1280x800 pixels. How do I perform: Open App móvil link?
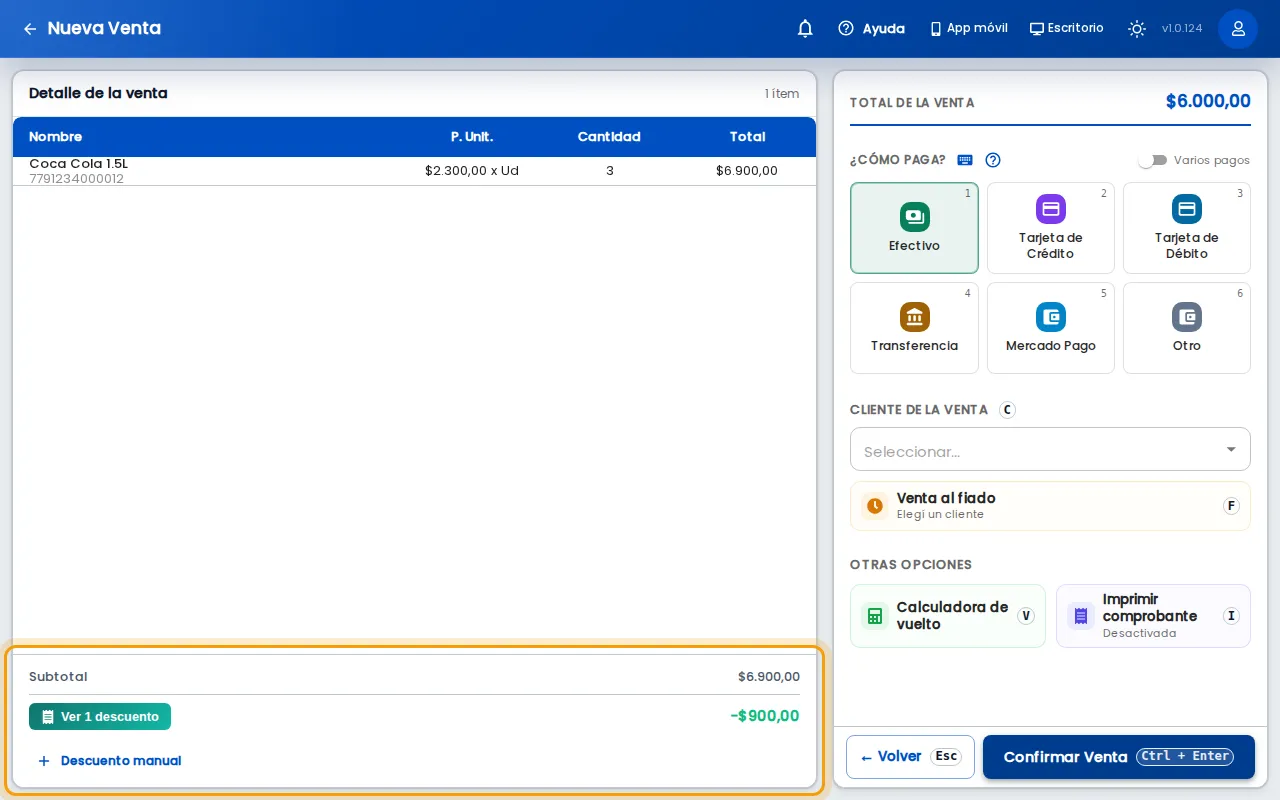(x=968, y=29)
